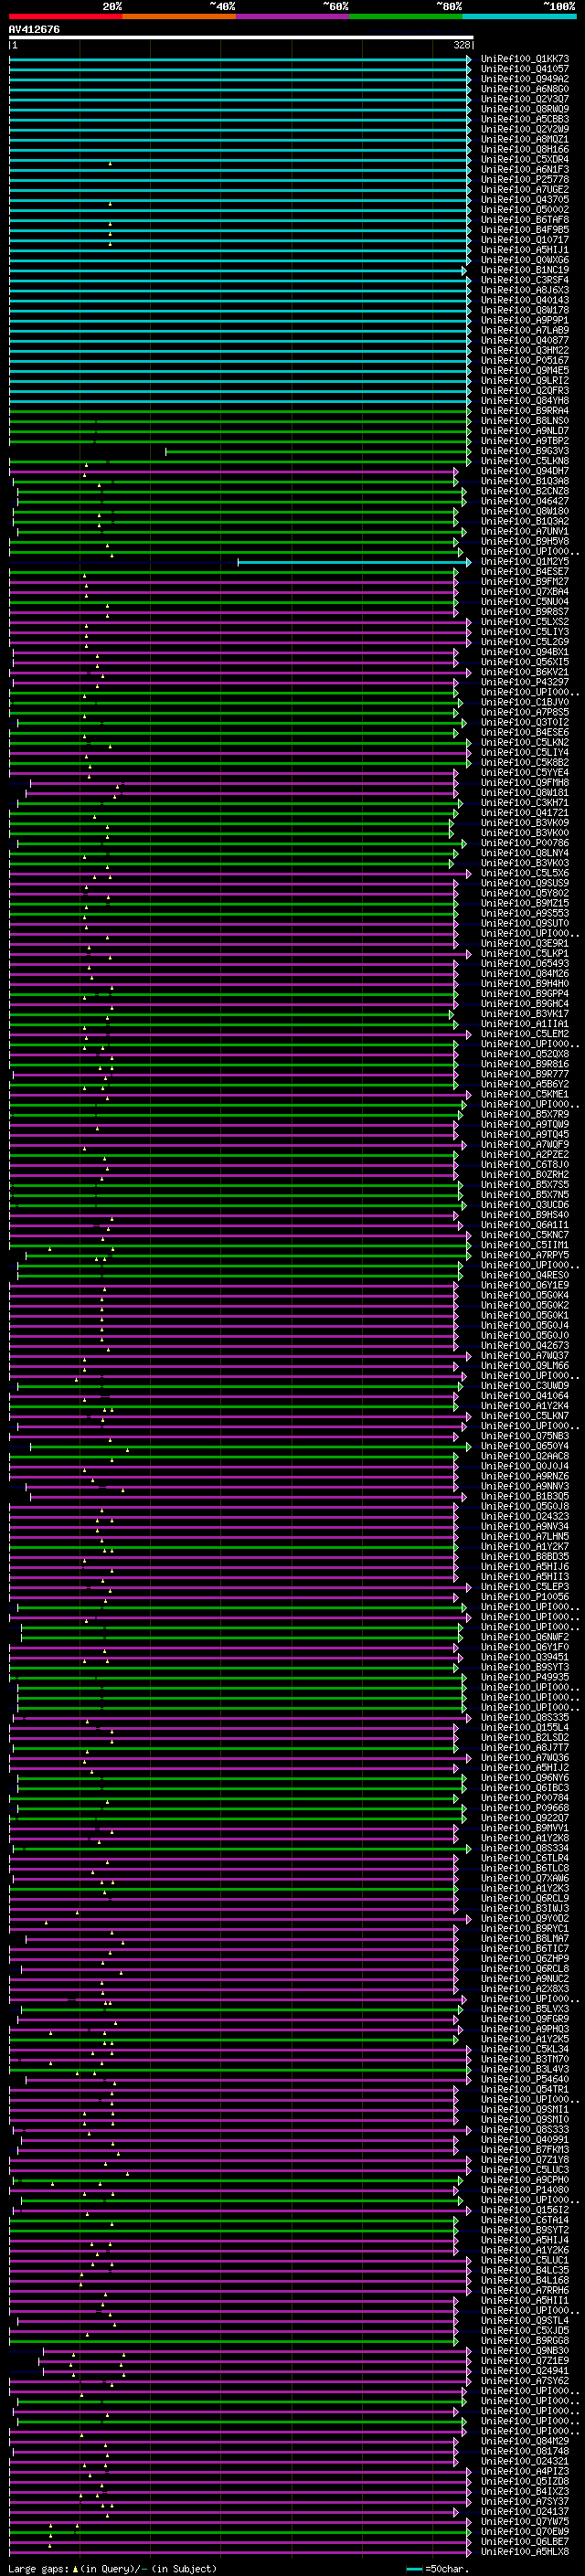
Task: Click the short cyan alignment bar for Q1M2Y5
Action: point(354,562)
